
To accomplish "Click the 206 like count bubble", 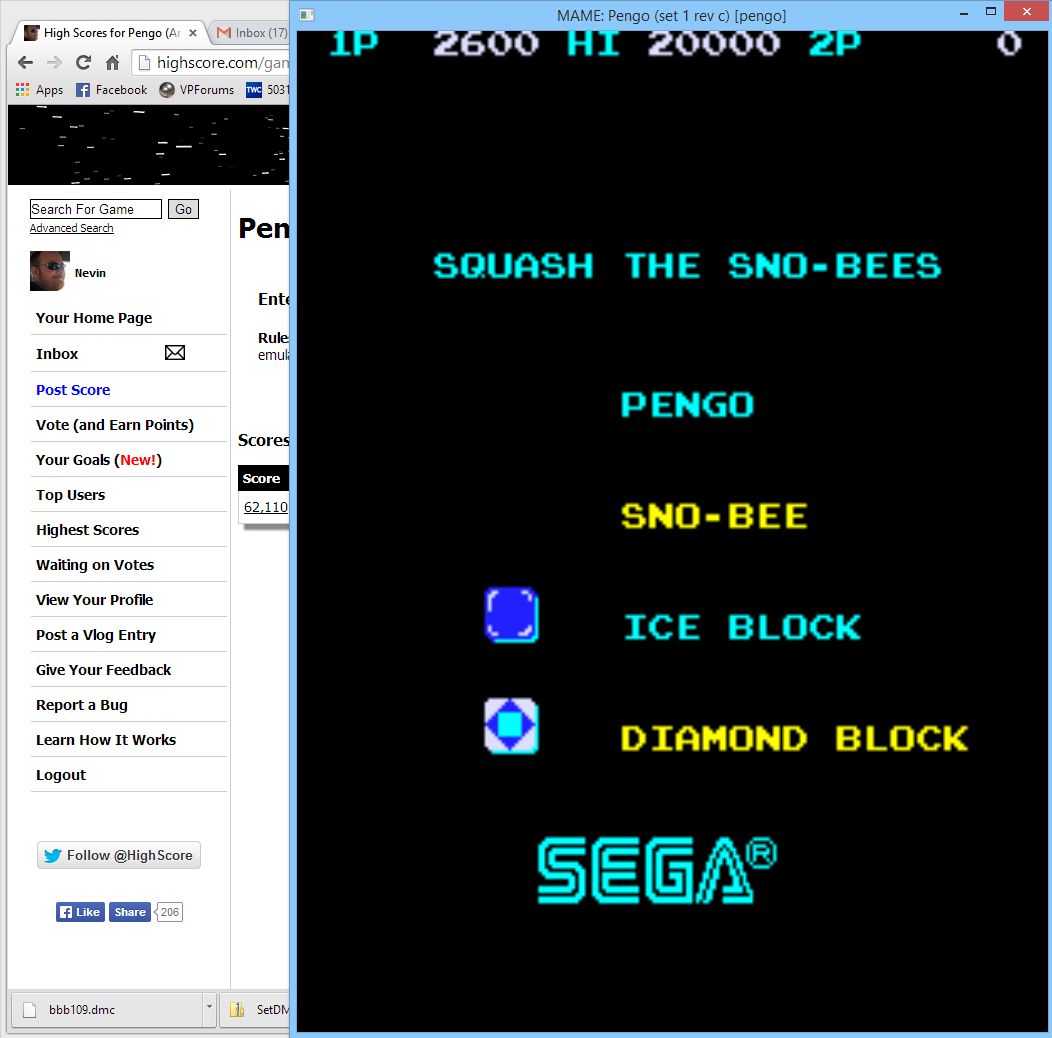I will click(x=169, y=912).
